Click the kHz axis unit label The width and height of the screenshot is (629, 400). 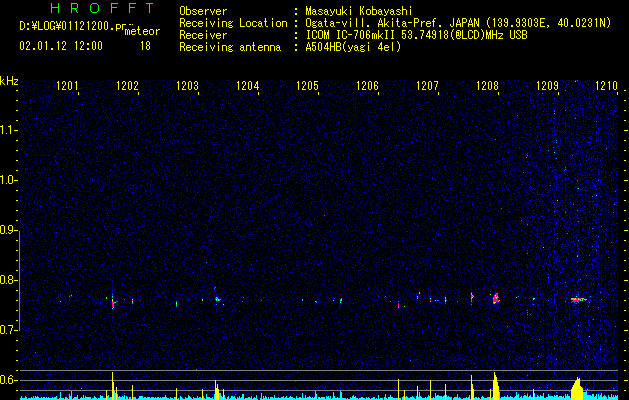pyautogui.click(x=9, y=81)
